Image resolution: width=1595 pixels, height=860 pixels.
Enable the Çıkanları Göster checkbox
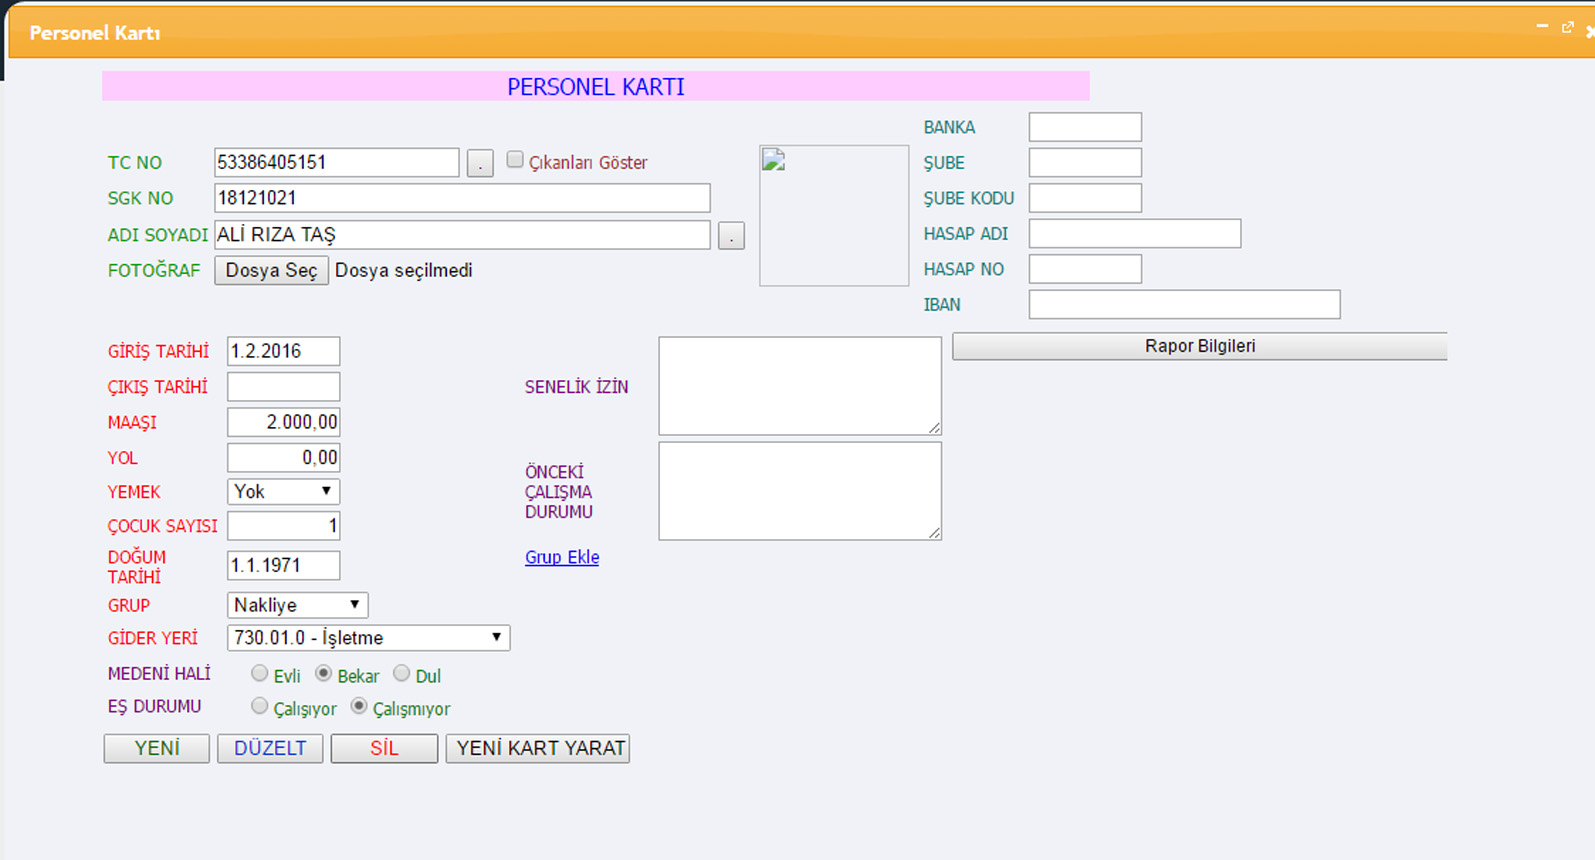pos(515,160)
